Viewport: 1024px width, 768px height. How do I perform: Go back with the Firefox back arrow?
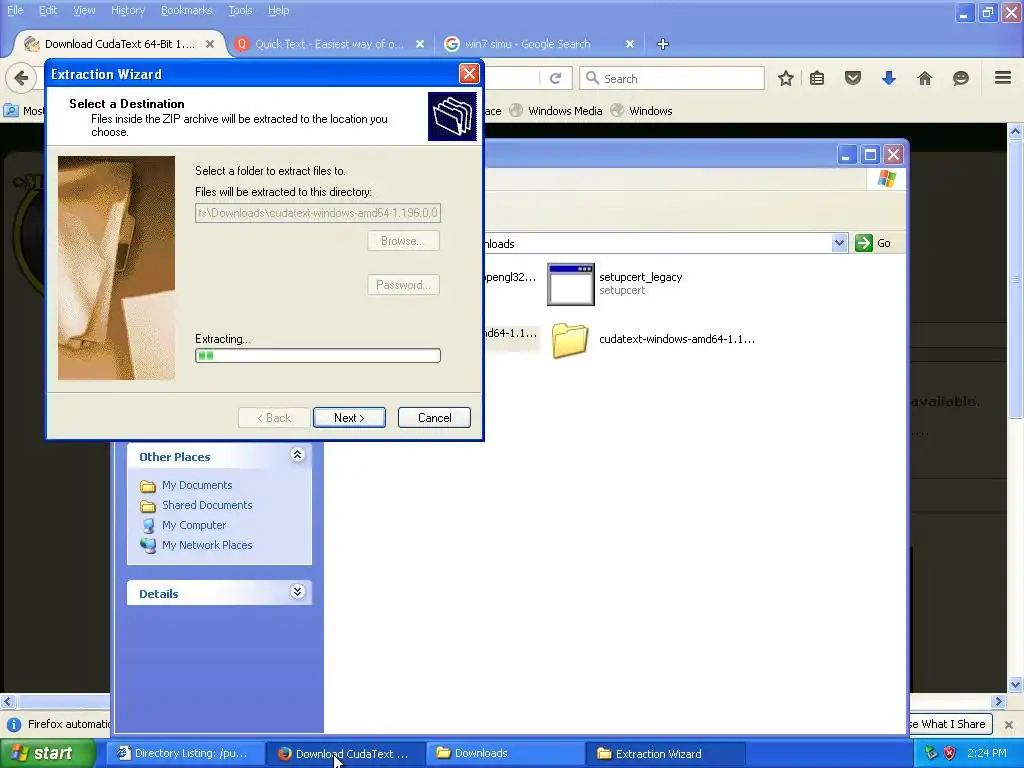tap(21, 78)
